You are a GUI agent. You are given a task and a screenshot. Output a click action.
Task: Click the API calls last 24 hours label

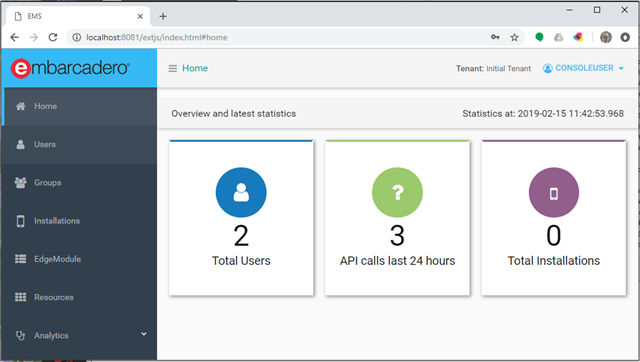tap(398, 261)
